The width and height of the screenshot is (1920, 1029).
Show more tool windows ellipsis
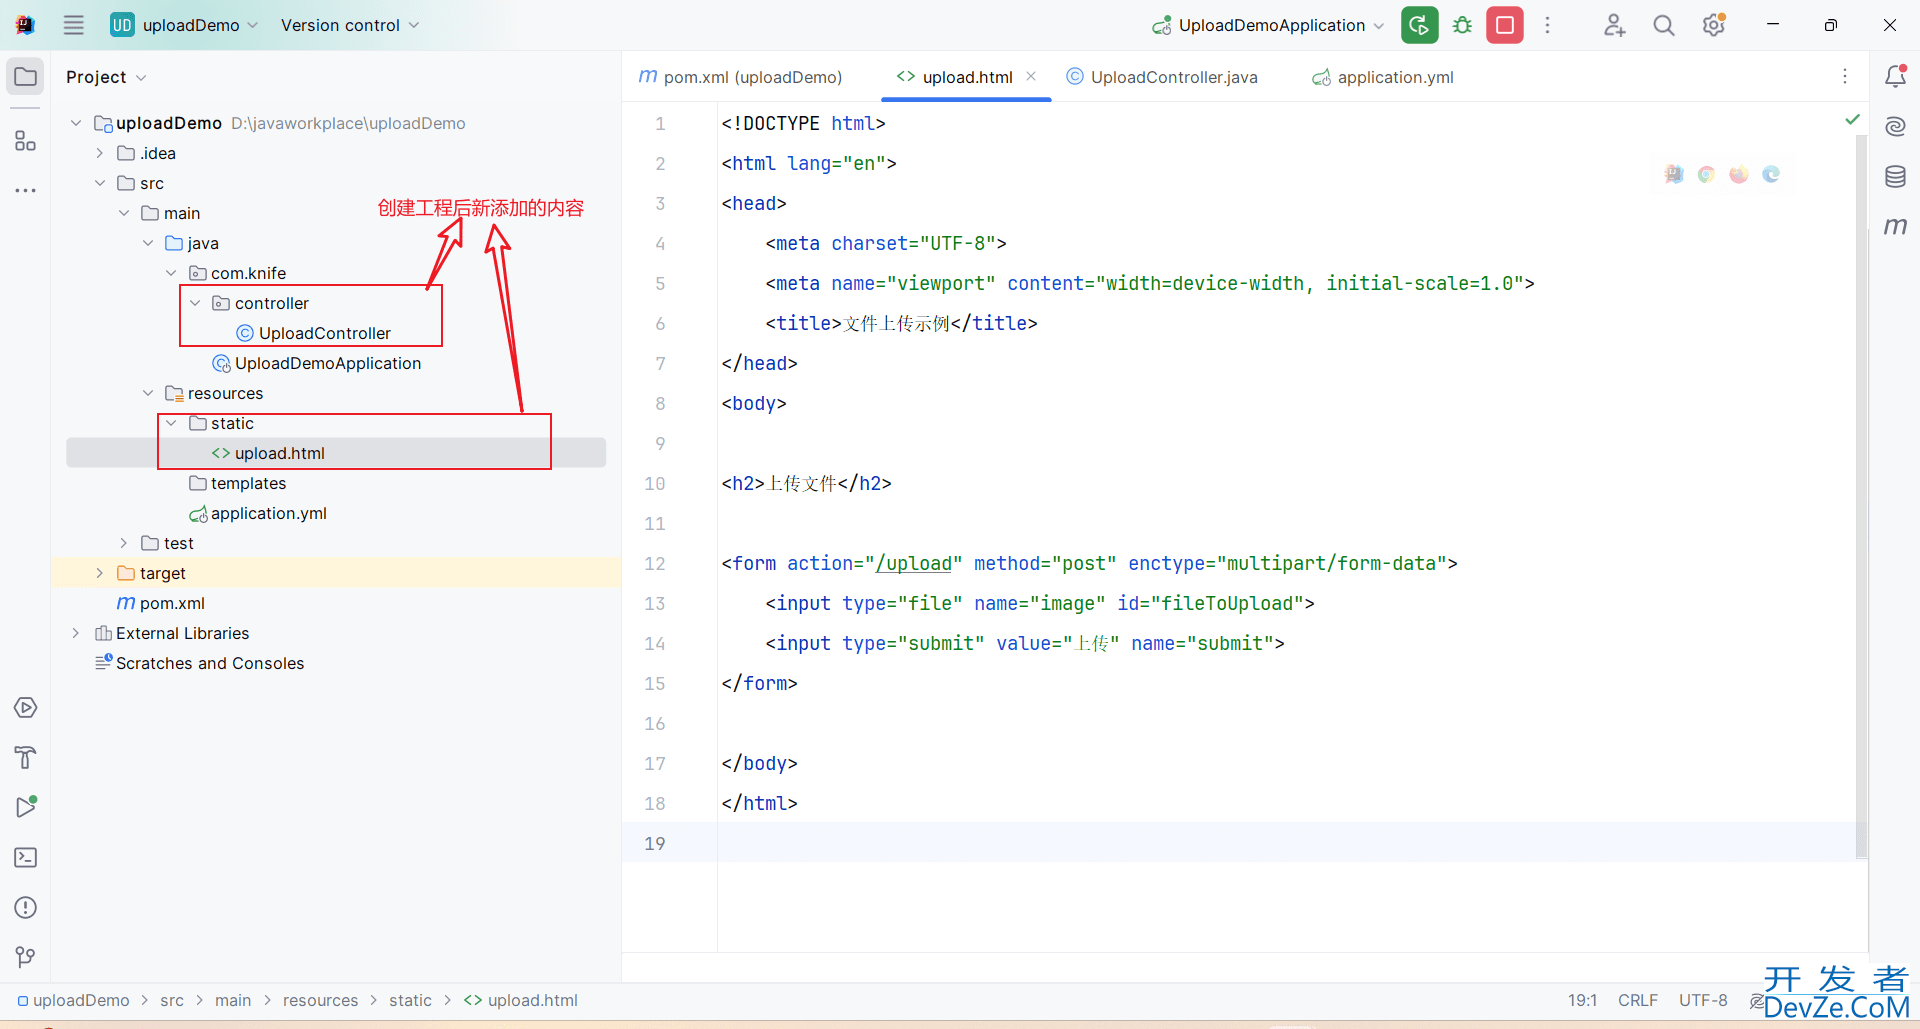click(26, 190)
